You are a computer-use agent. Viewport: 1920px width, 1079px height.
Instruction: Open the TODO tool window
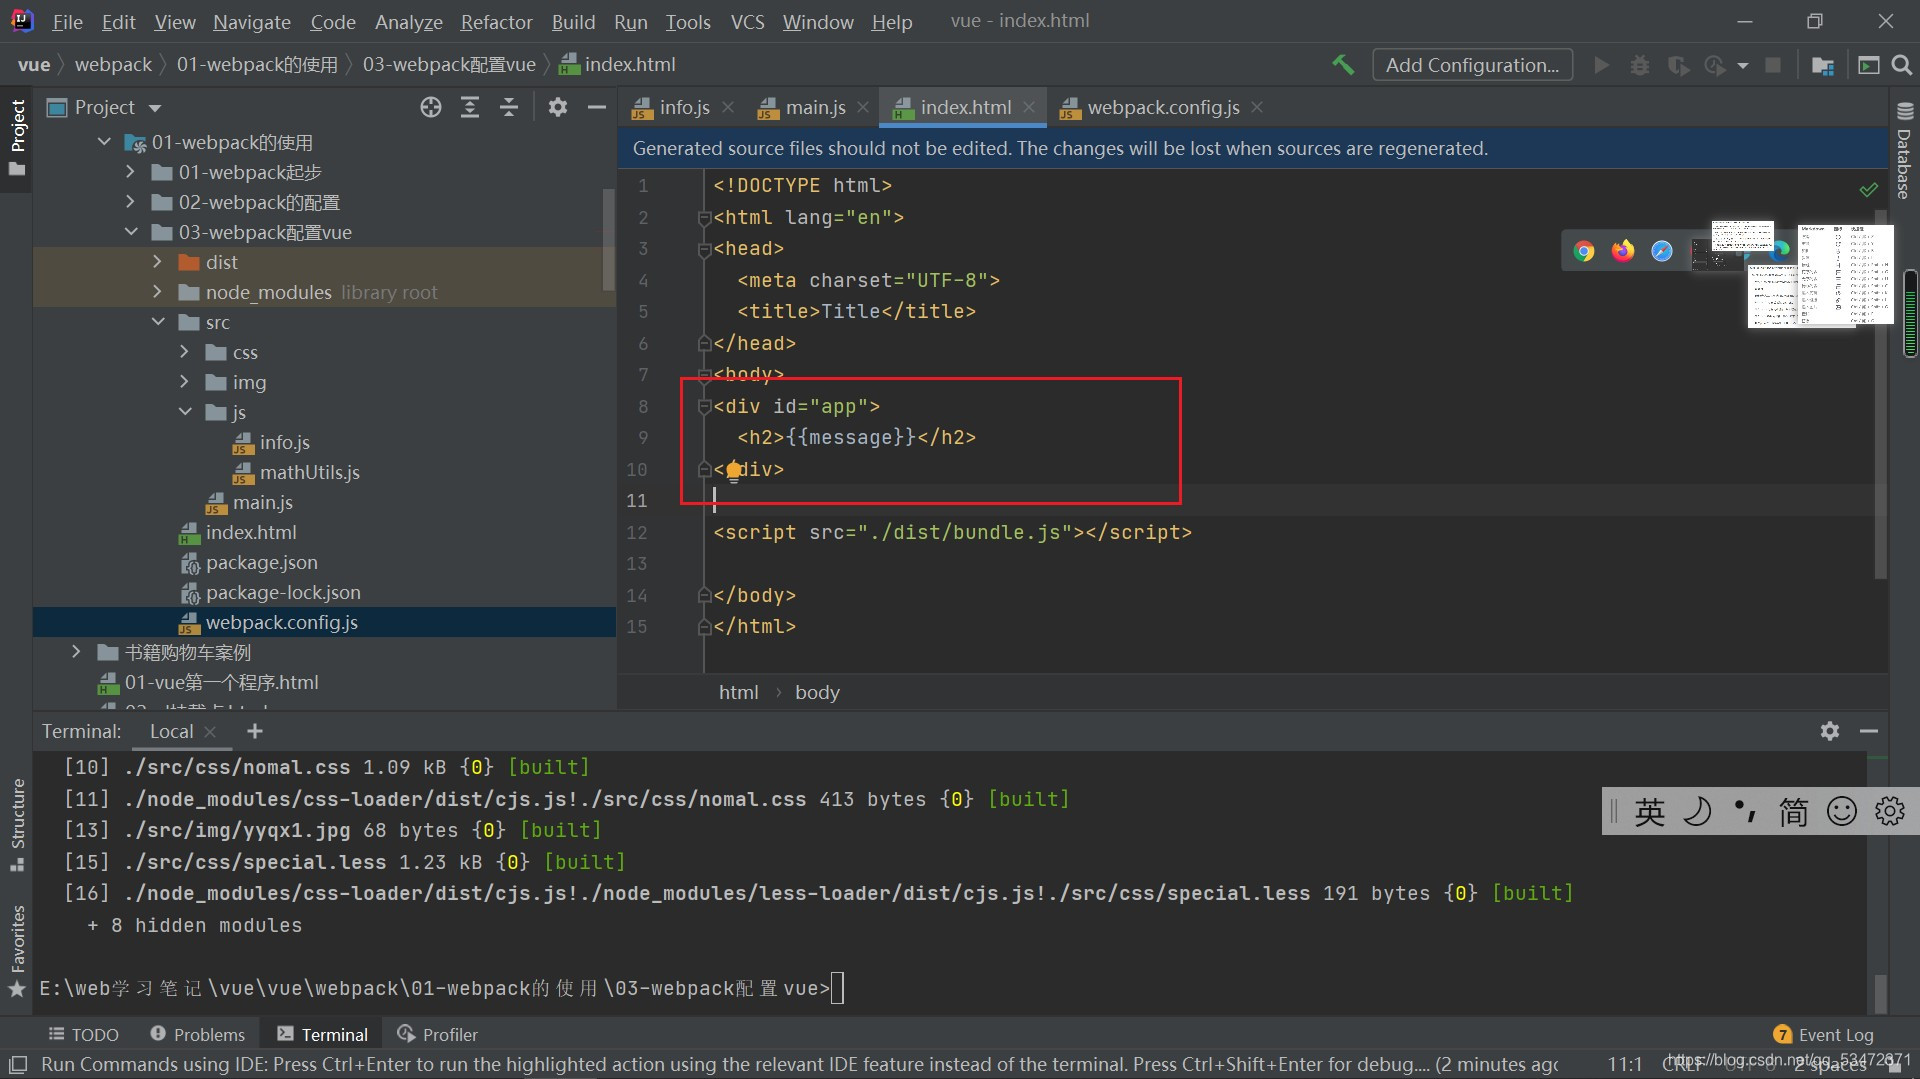(83, 1034)
